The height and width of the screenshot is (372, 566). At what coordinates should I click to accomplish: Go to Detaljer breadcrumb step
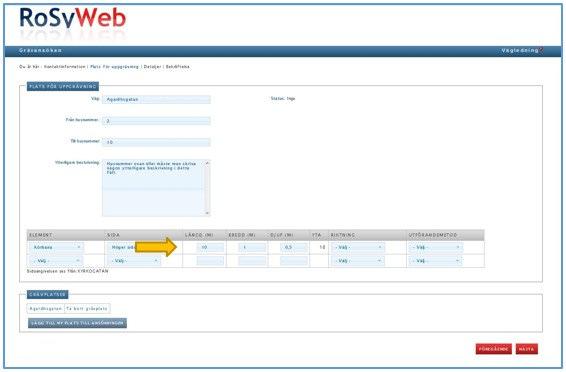tap(152, 67)
